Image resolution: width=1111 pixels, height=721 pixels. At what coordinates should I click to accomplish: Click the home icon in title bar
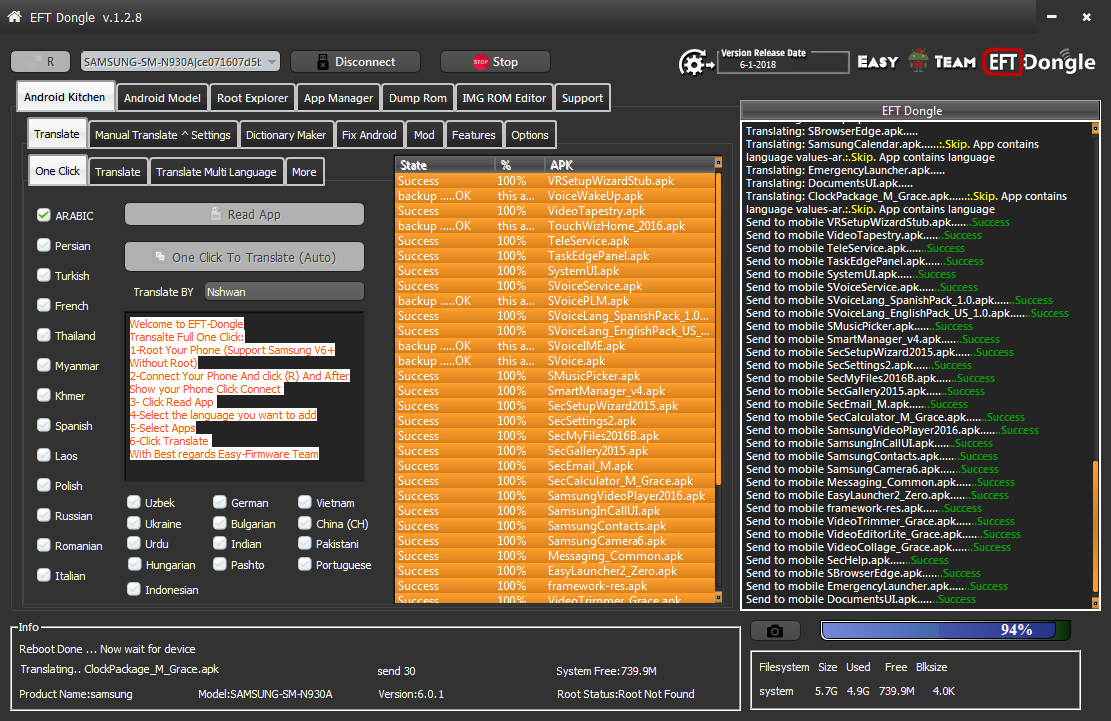tap(14, 17)
